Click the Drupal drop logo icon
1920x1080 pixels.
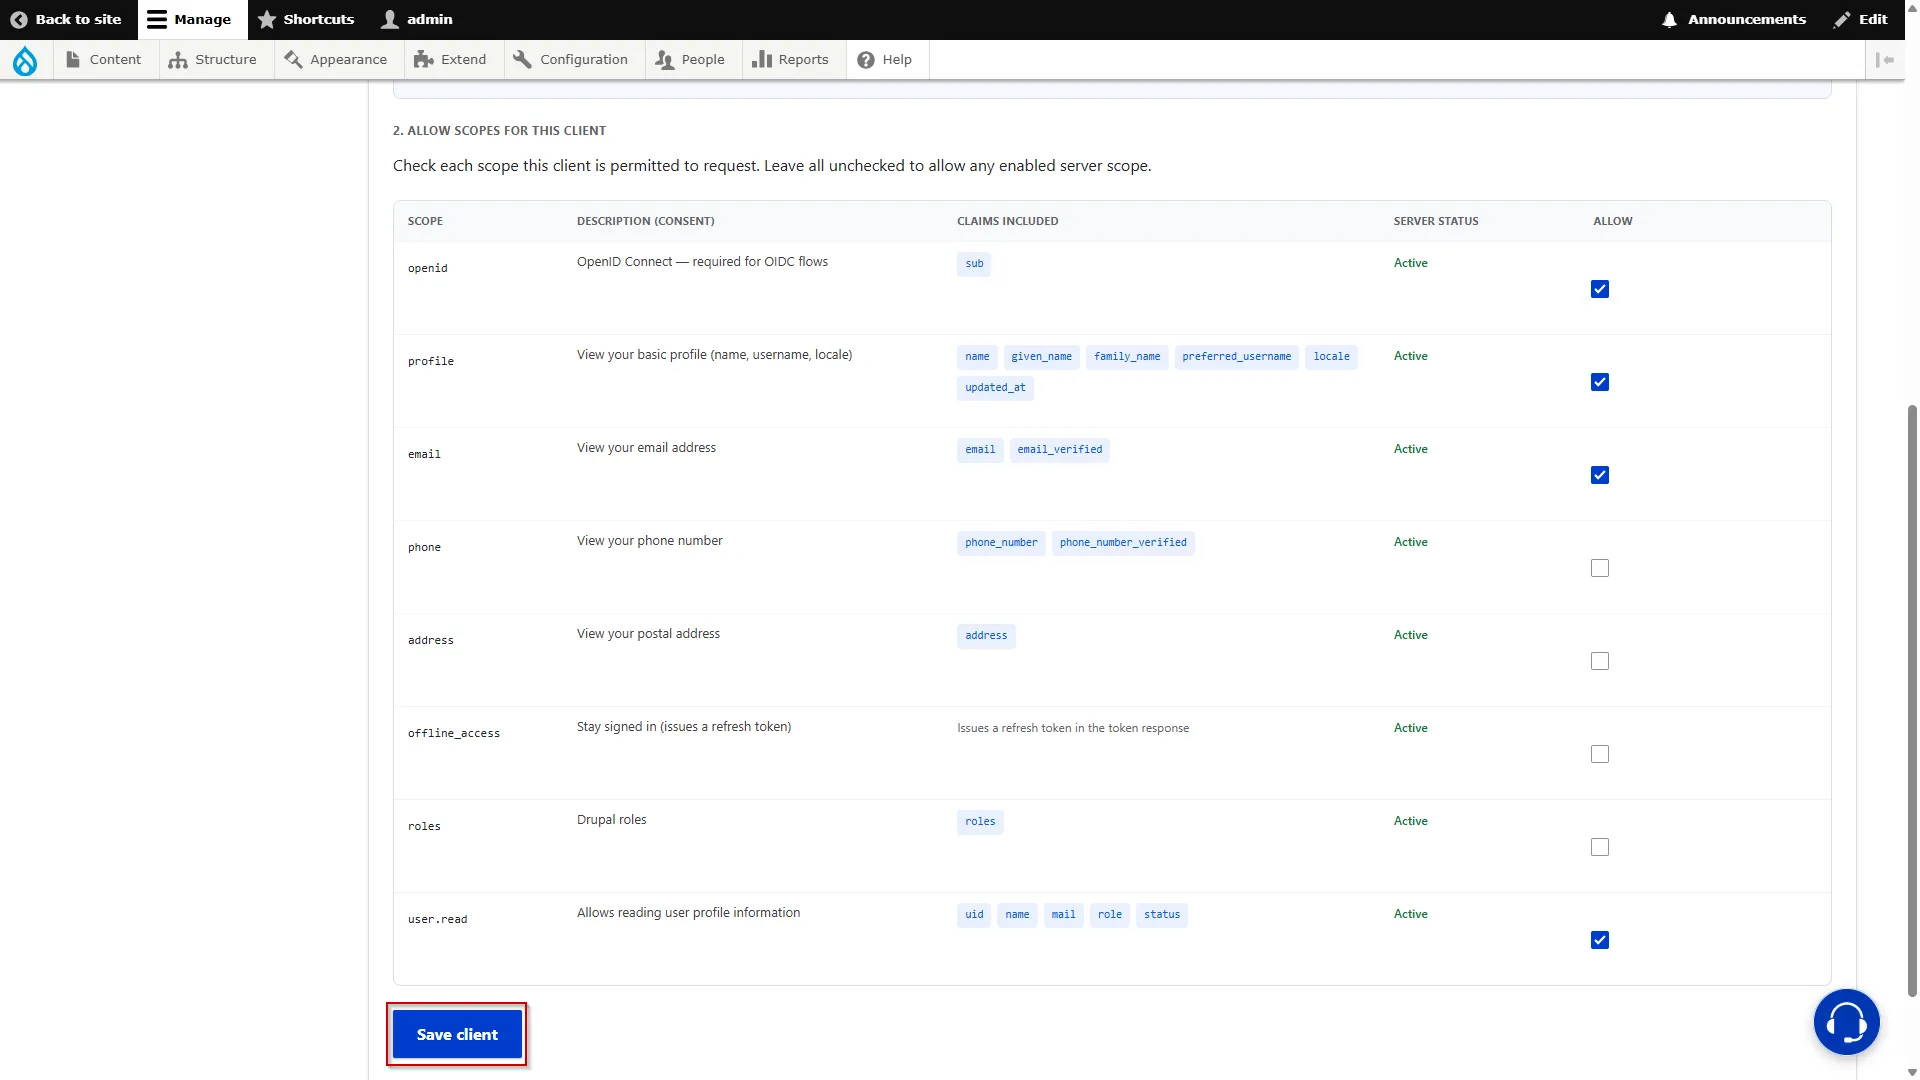pos(25,60)
